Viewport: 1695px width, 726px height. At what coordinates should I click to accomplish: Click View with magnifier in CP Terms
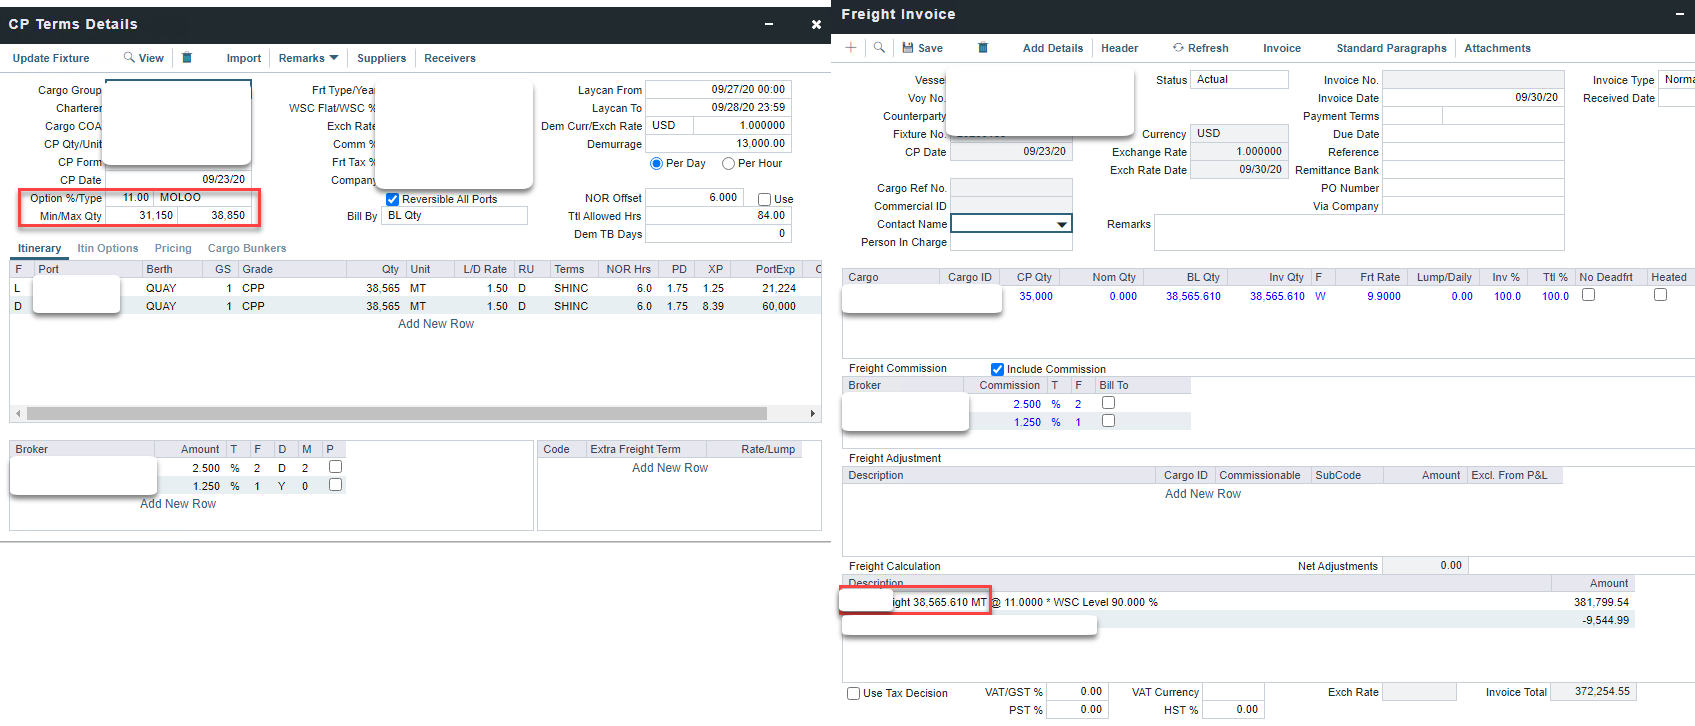[143, 58]
